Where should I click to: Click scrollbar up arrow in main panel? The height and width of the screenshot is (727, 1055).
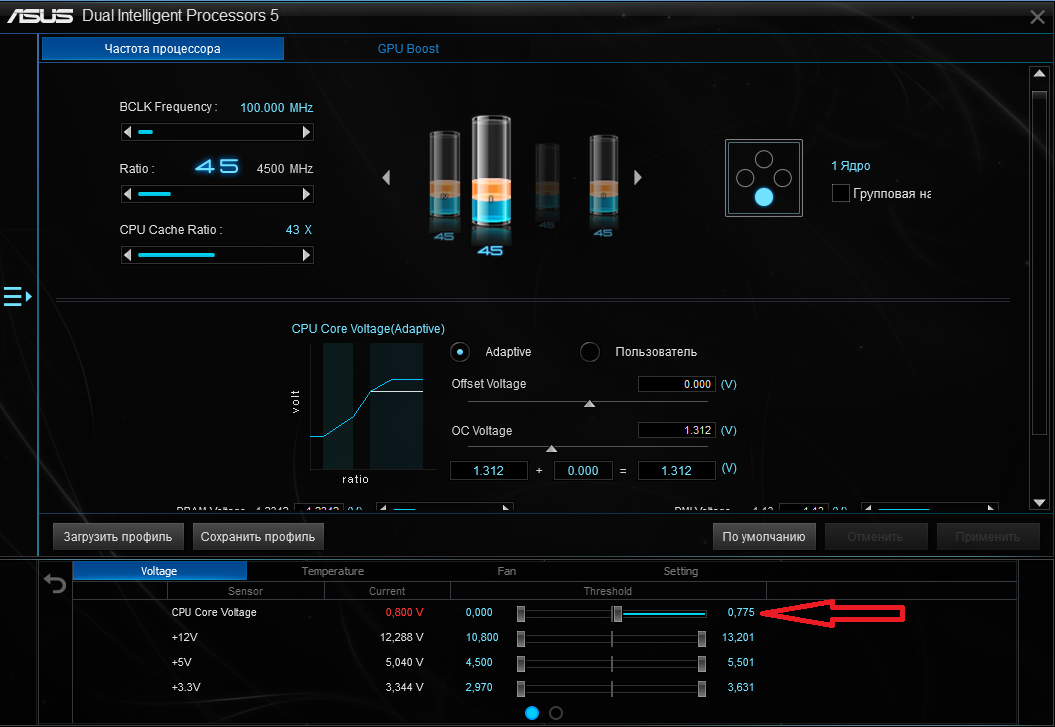1040,73
